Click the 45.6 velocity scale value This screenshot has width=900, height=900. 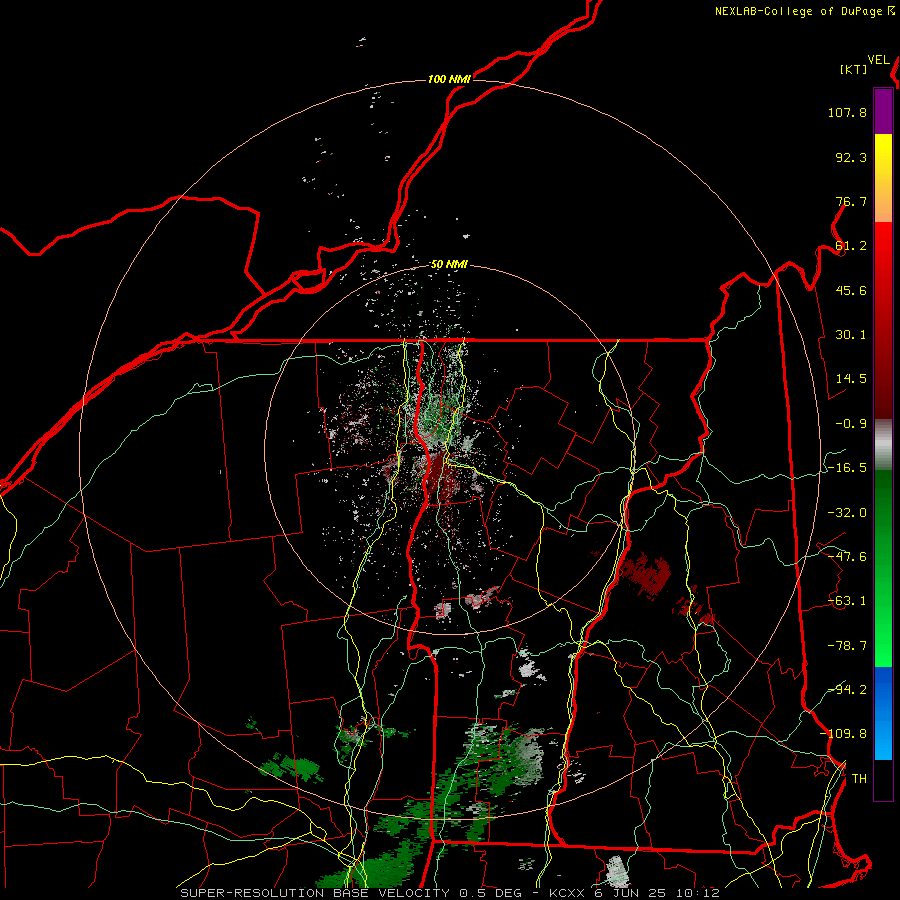(x=851, y=290)
